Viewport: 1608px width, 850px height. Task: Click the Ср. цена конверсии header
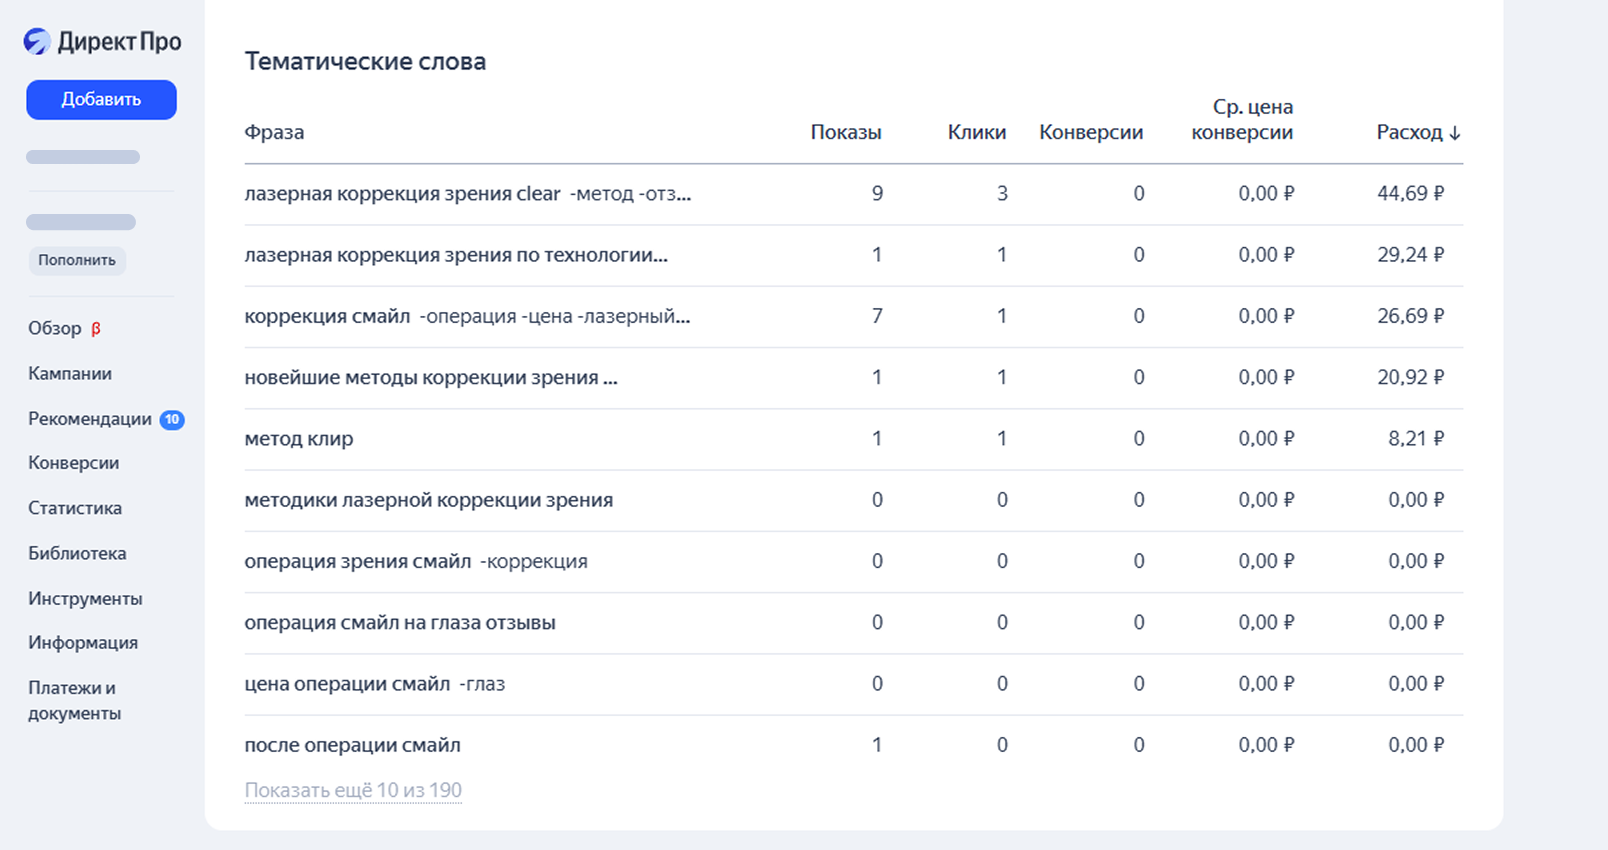1242,119
